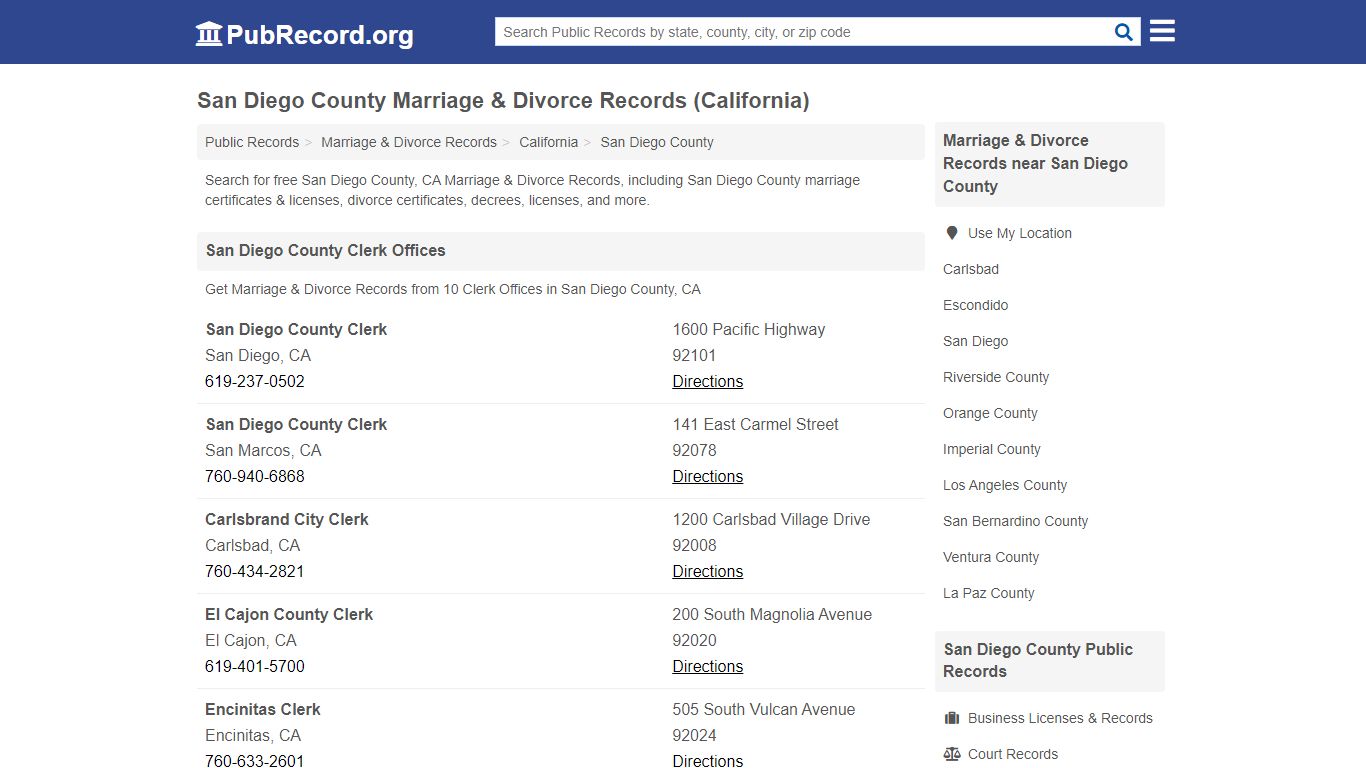Open El Cajon County Clerk listing
The image size is (1366, 768).
pos(289,614)
